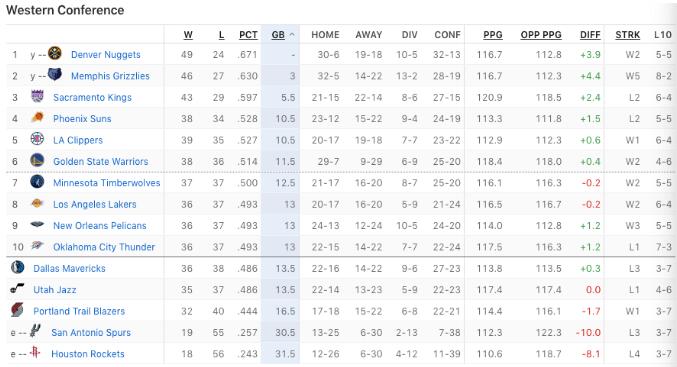Sort table by PCT column
677x367 pixels.
pyautogui.click(x=248, y=35)
